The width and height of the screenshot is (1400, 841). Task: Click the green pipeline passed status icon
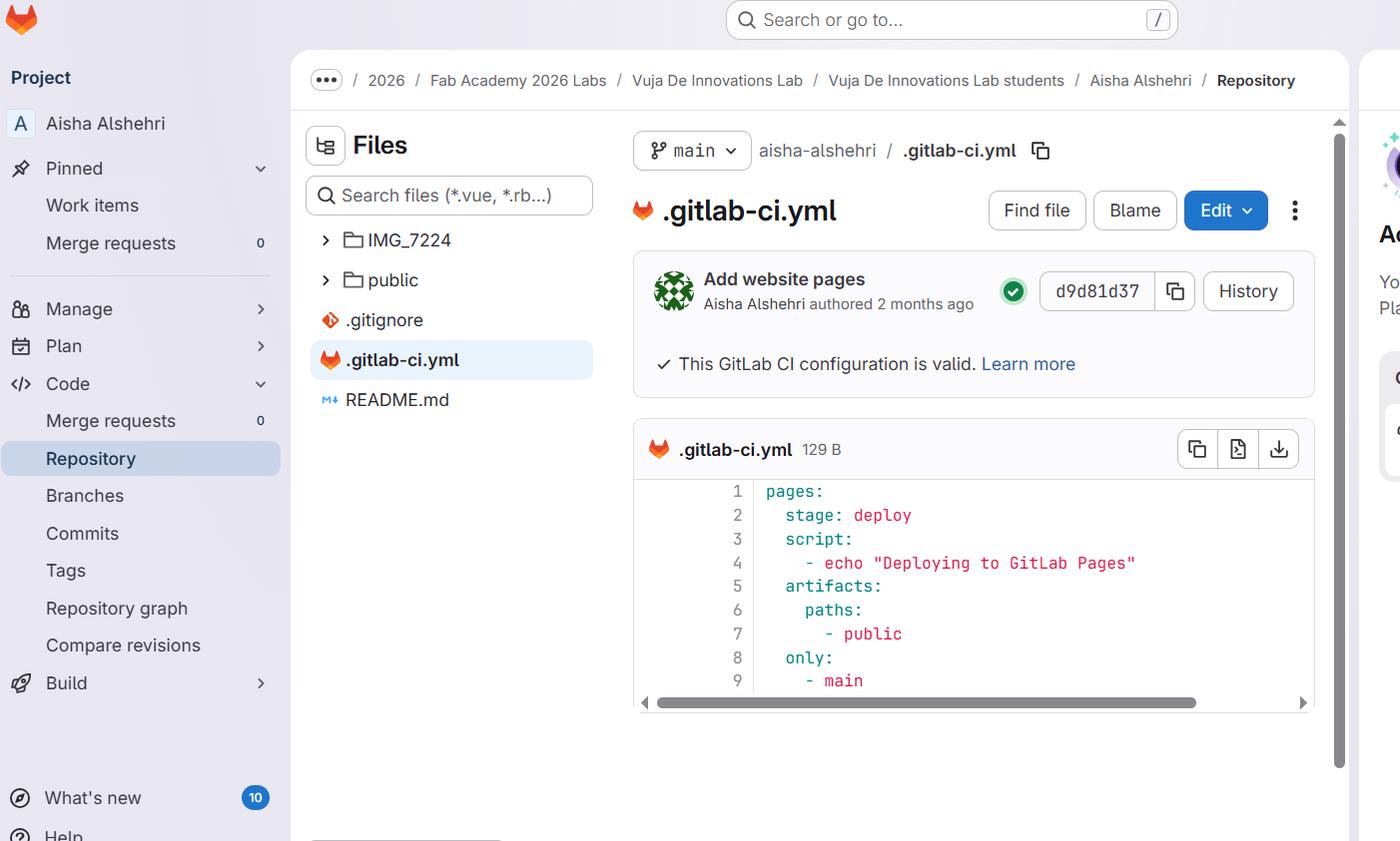1013,291
